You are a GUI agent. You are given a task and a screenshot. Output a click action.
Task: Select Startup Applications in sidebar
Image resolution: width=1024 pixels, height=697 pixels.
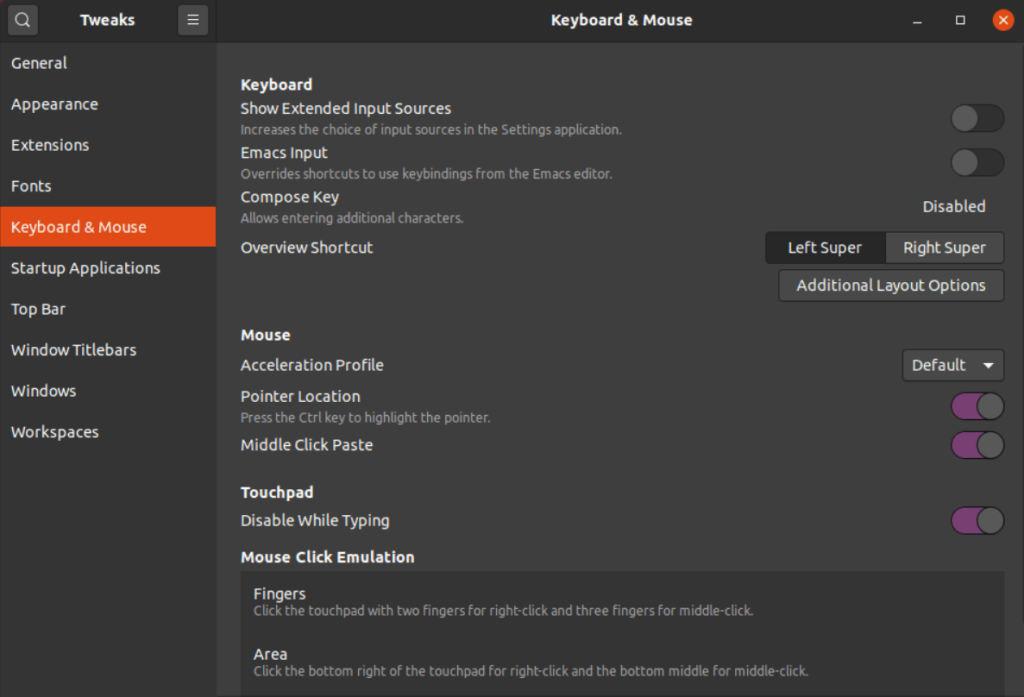click(85, 268)
